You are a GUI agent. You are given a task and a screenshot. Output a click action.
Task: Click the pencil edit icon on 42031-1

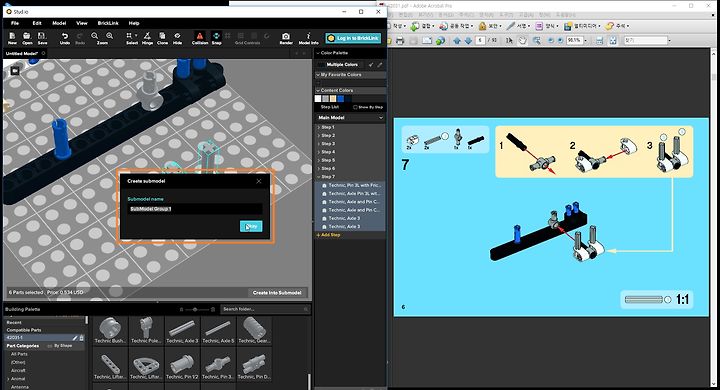[75, 338]
